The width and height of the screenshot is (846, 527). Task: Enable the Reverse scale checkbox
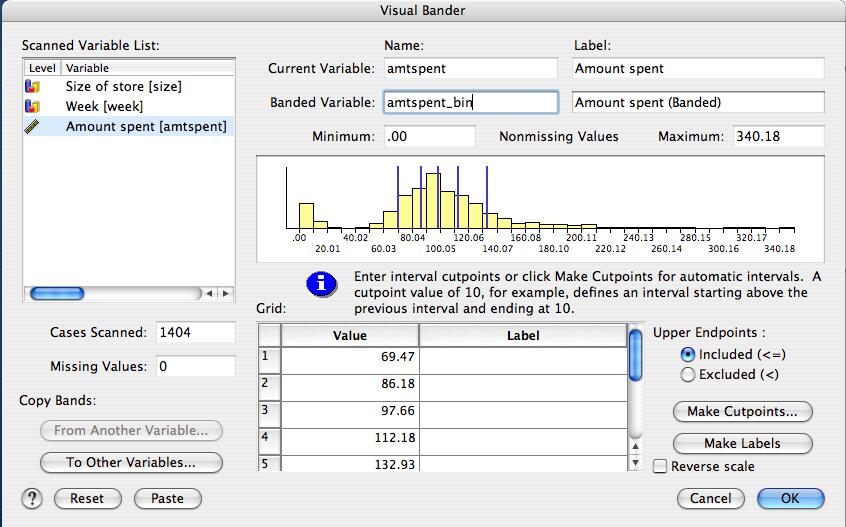coord(660,466)
